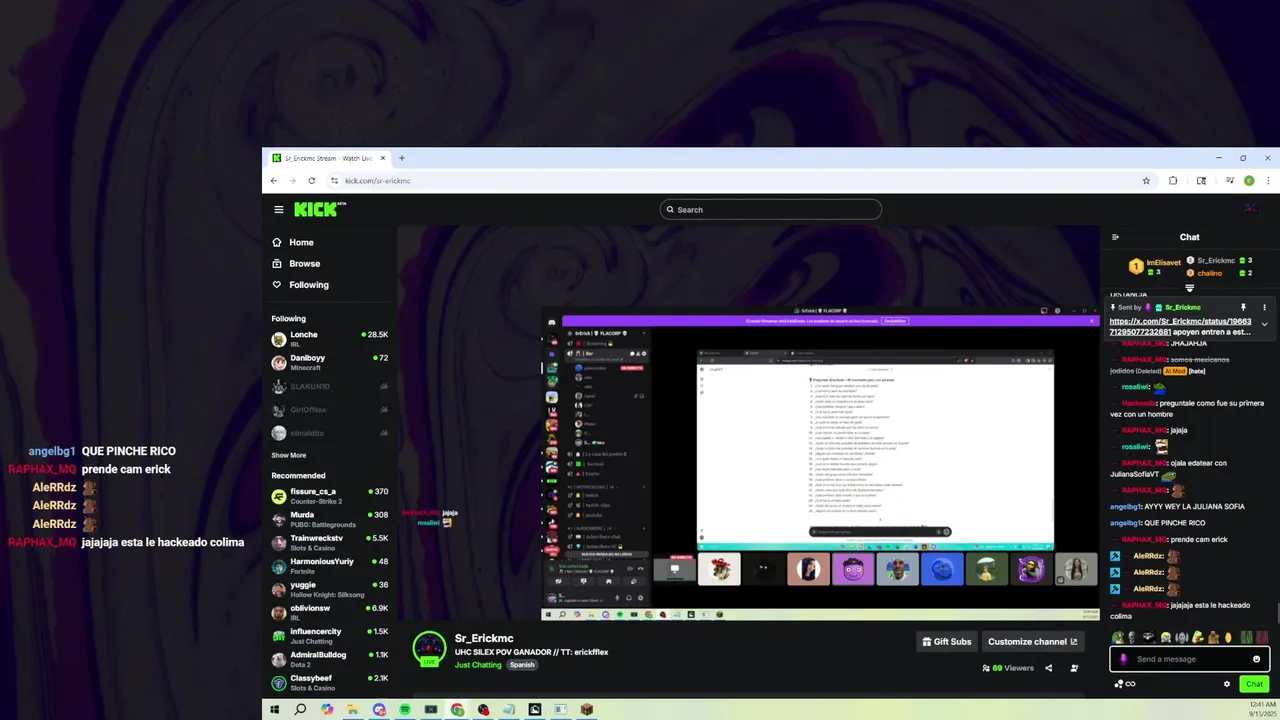Click the Kick search field
Image resolution: width=1280 pixels, height=720 pixels.
coord(771,209)
